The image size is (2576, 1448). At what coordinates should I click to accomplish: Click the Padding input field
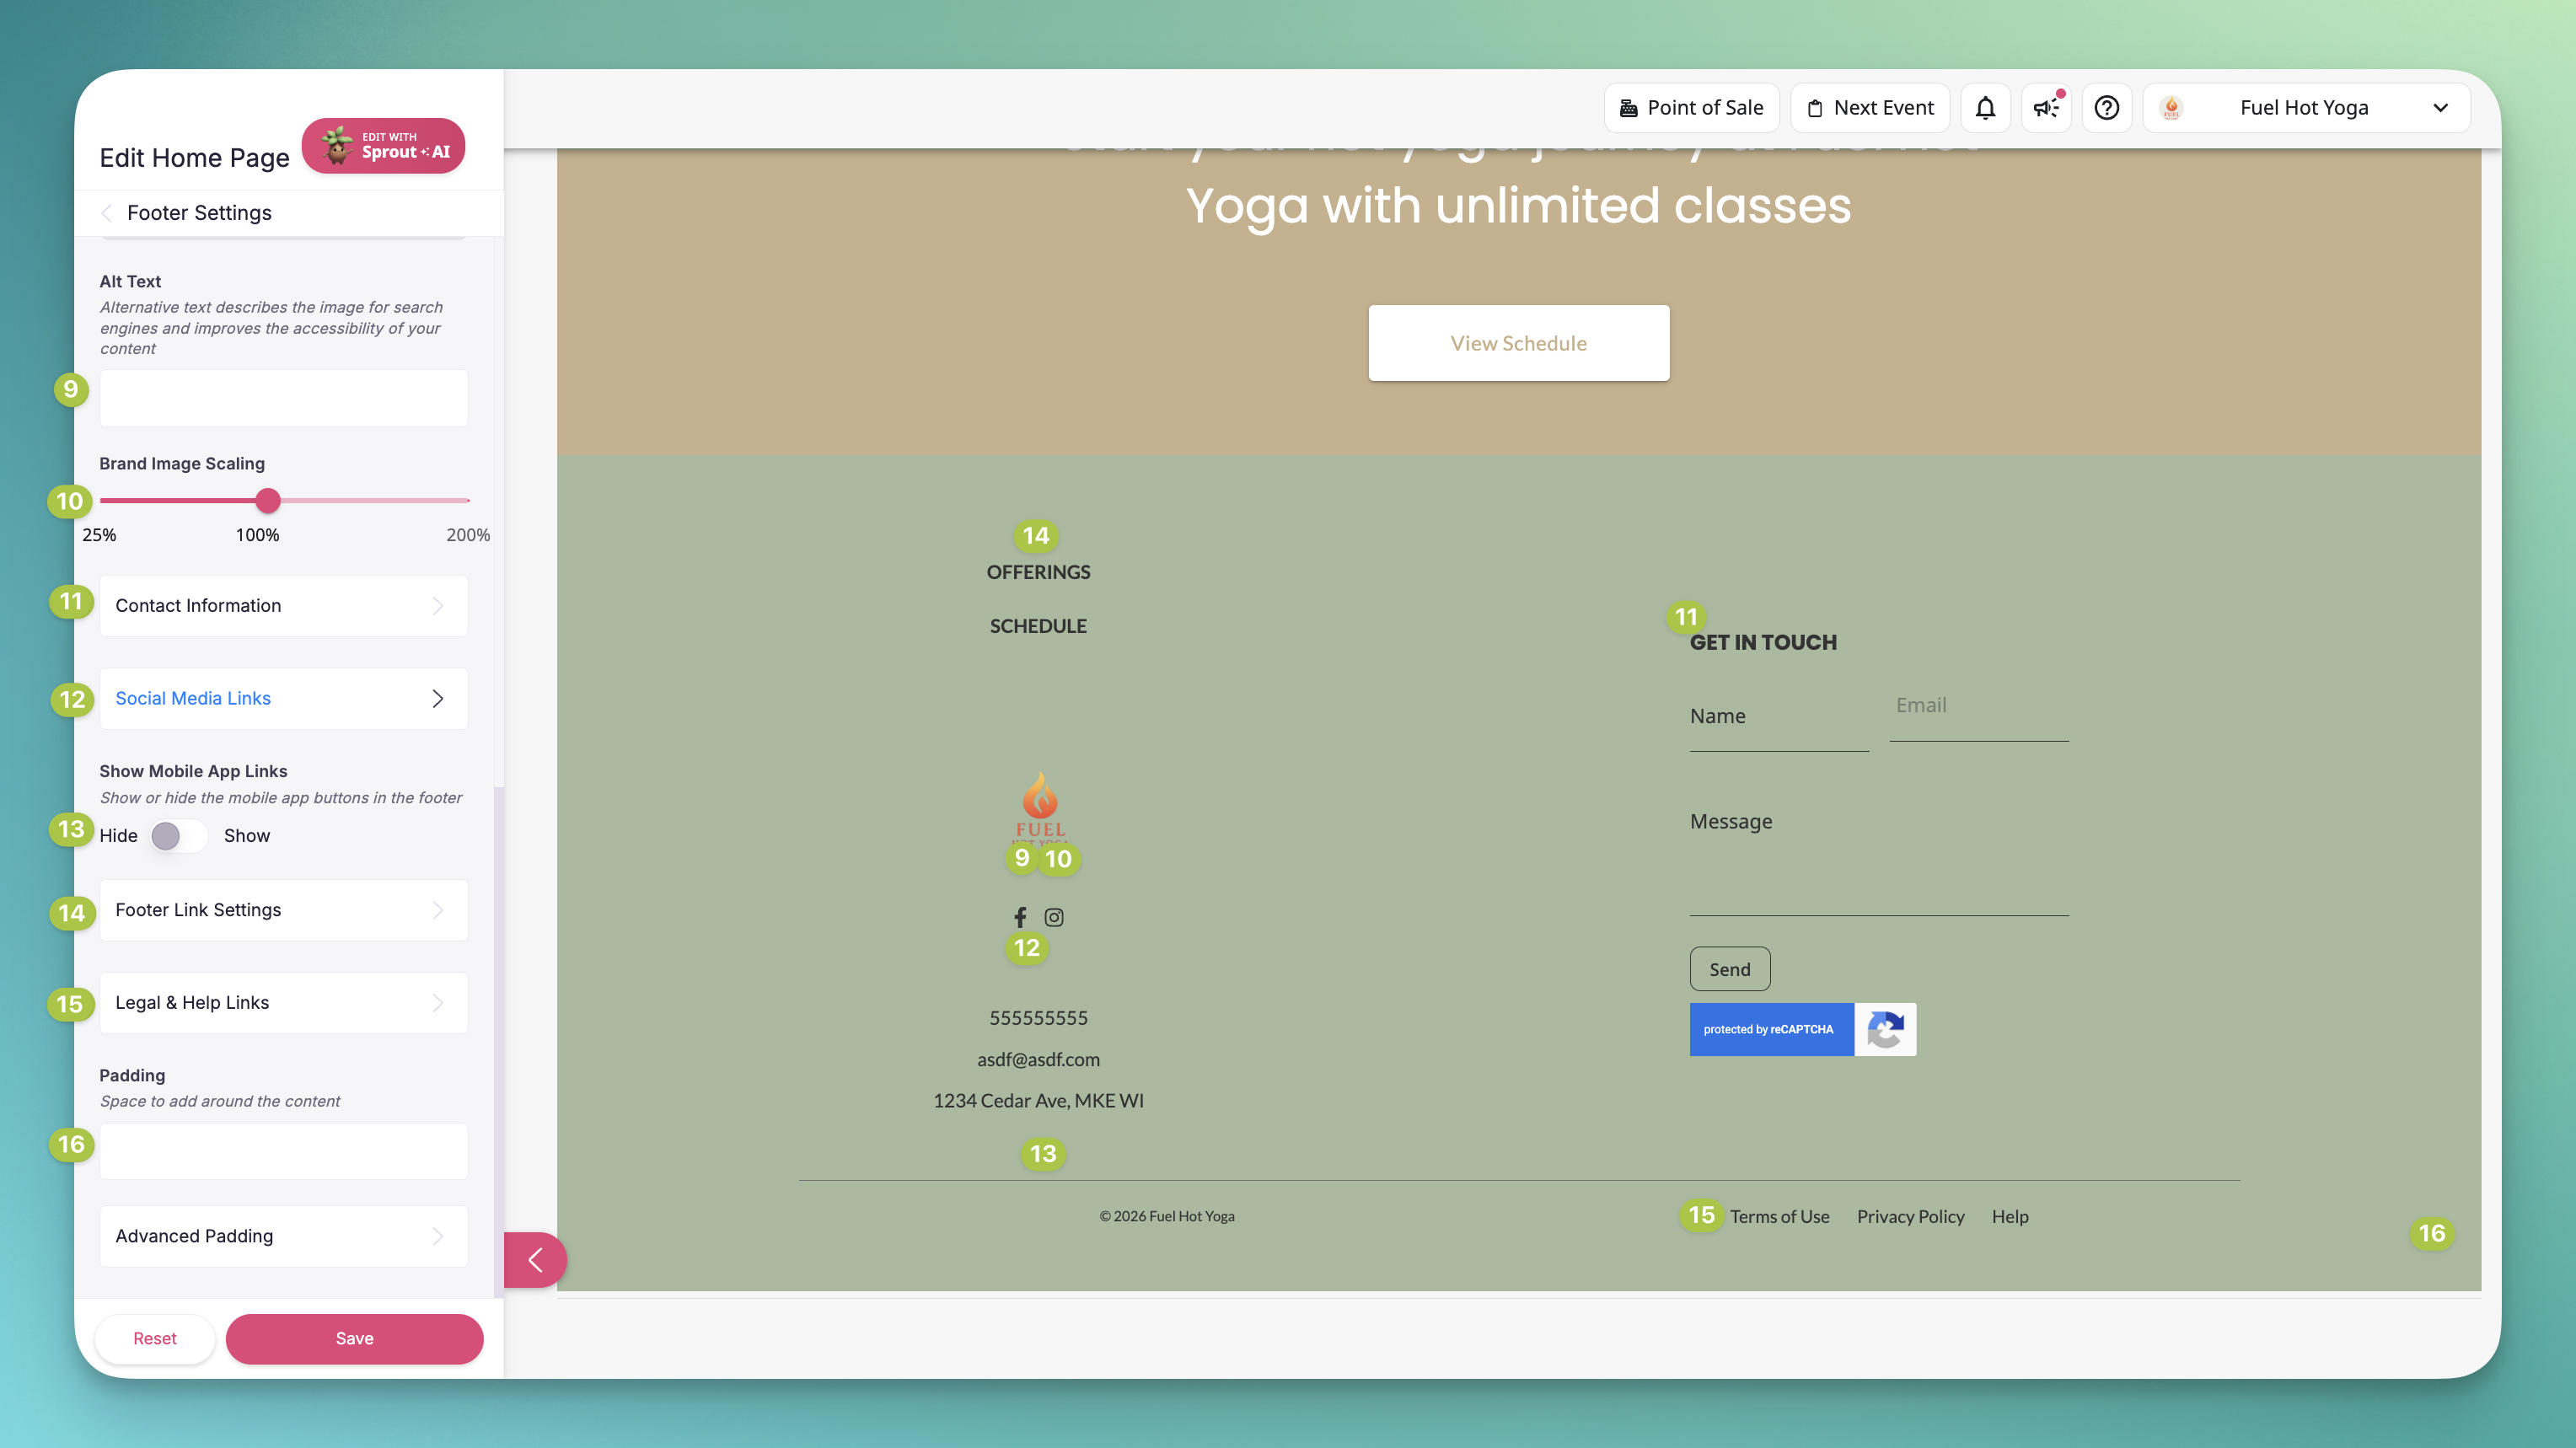pos(284,1151)
